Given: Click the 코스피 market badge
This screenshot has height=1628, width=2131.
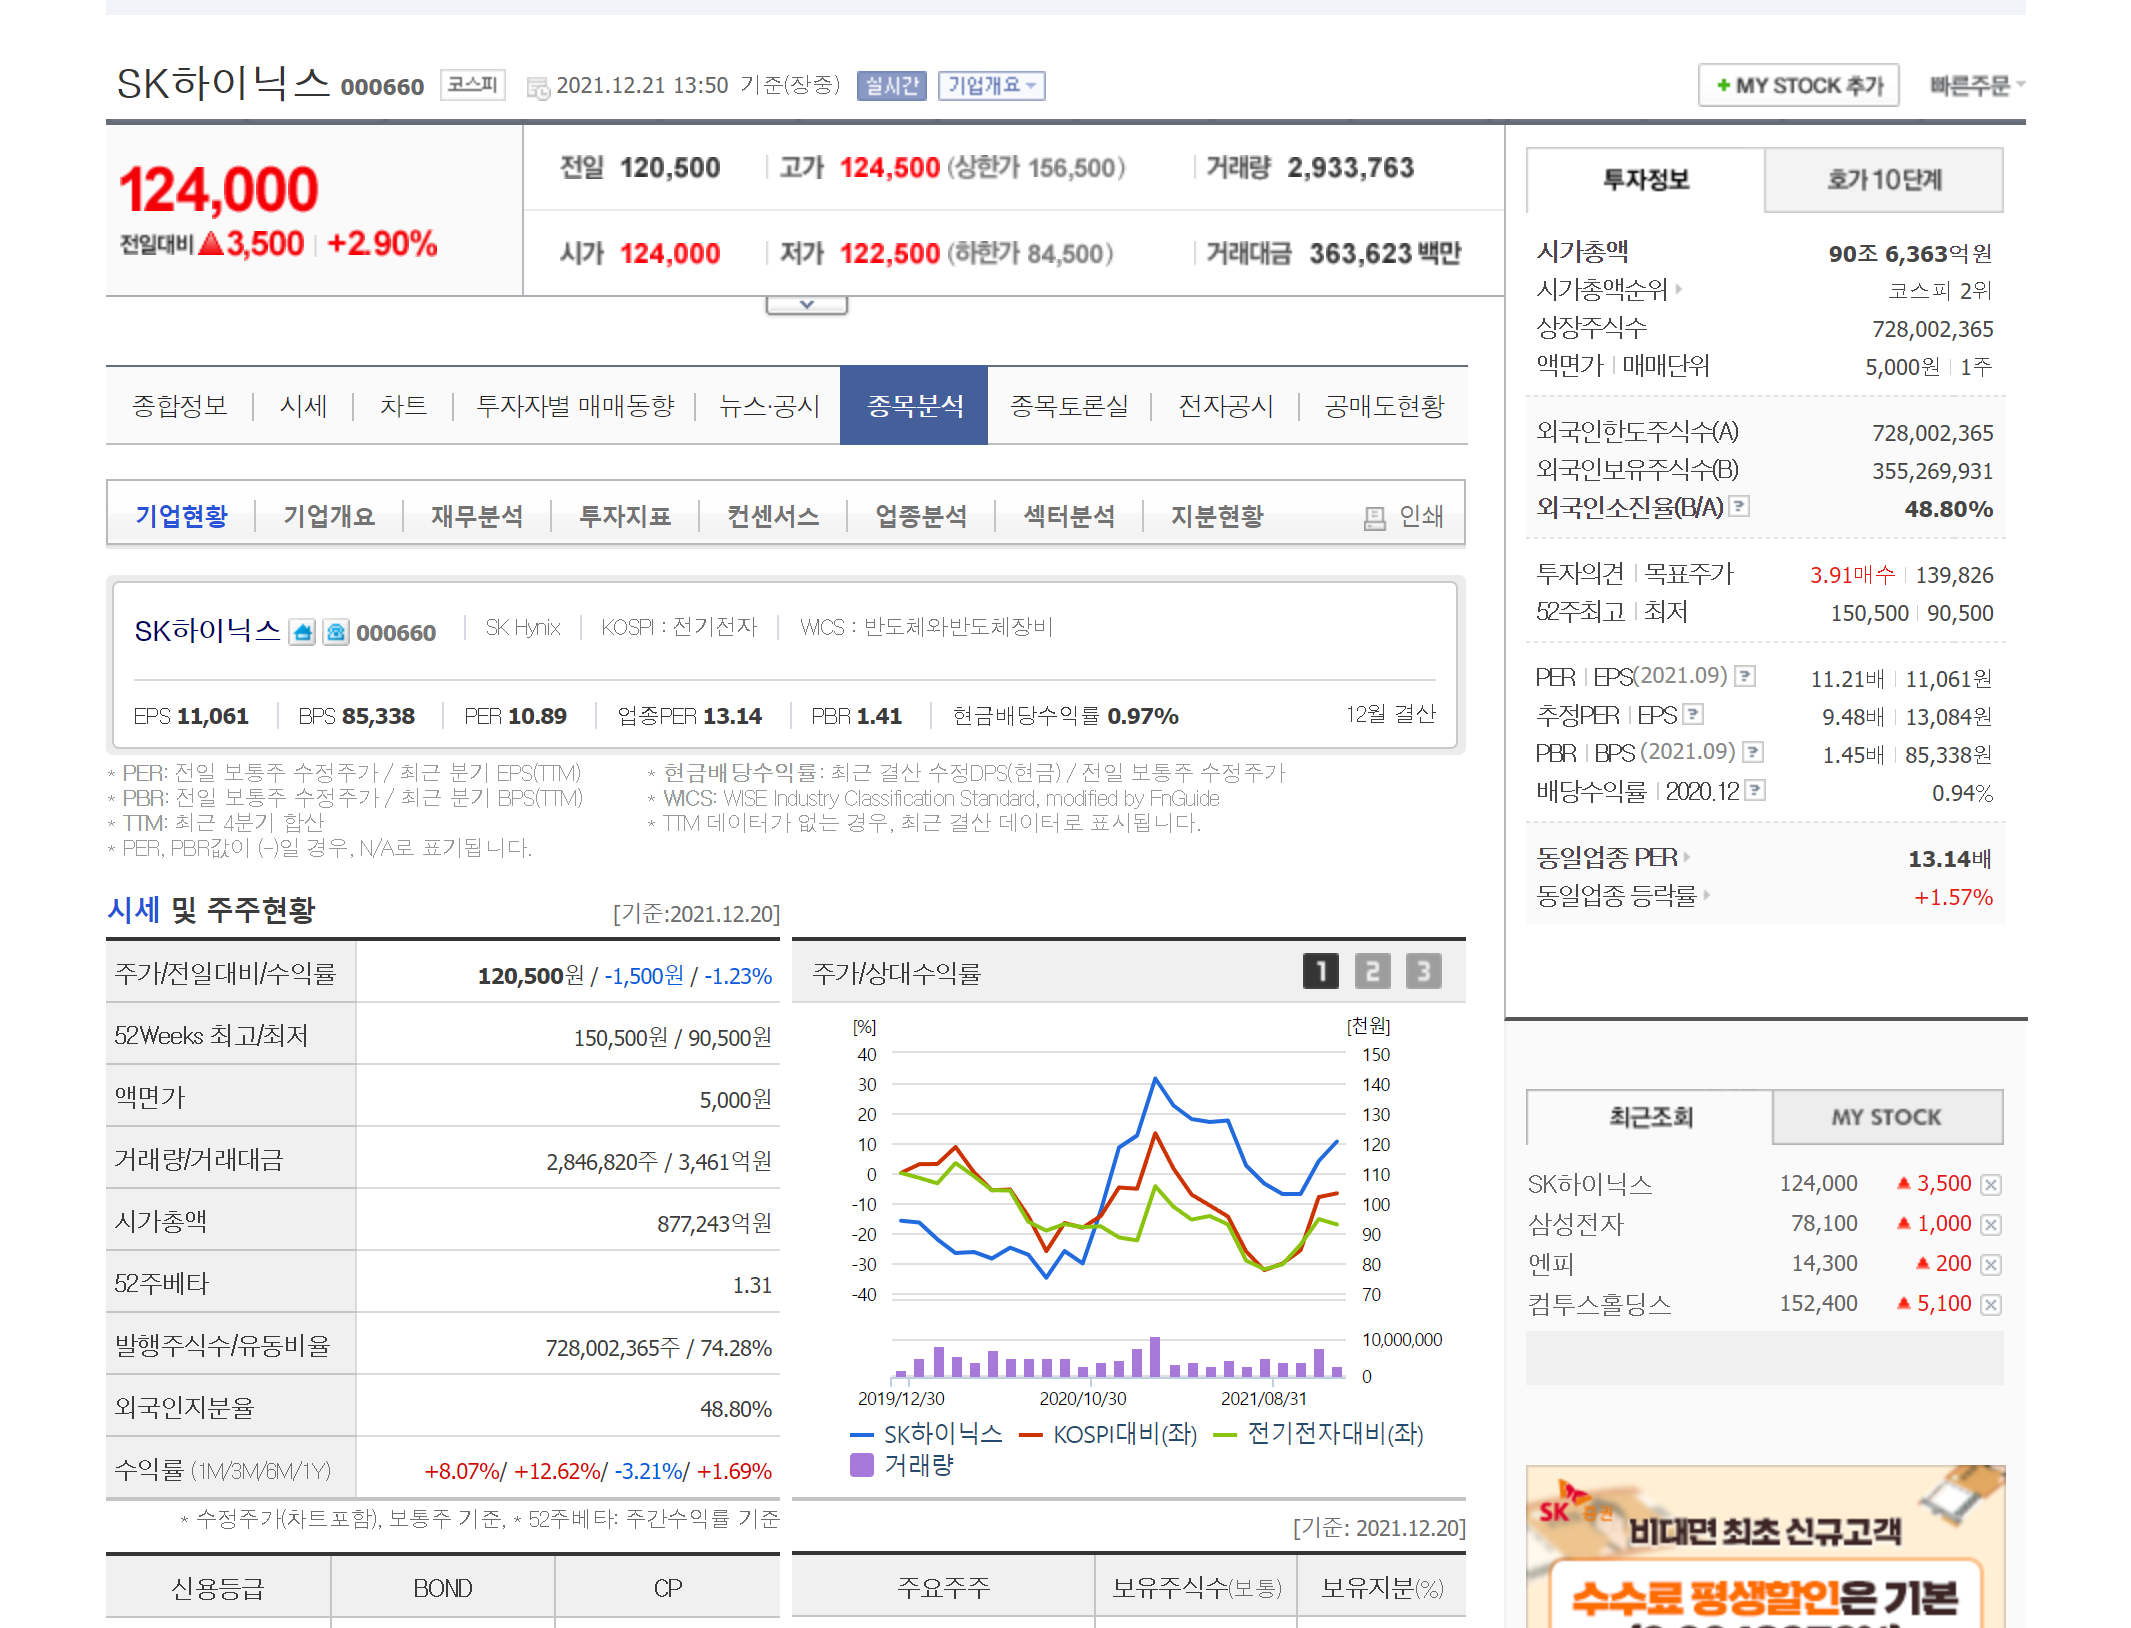Looking at the screenshot, I should click(472, 85).
